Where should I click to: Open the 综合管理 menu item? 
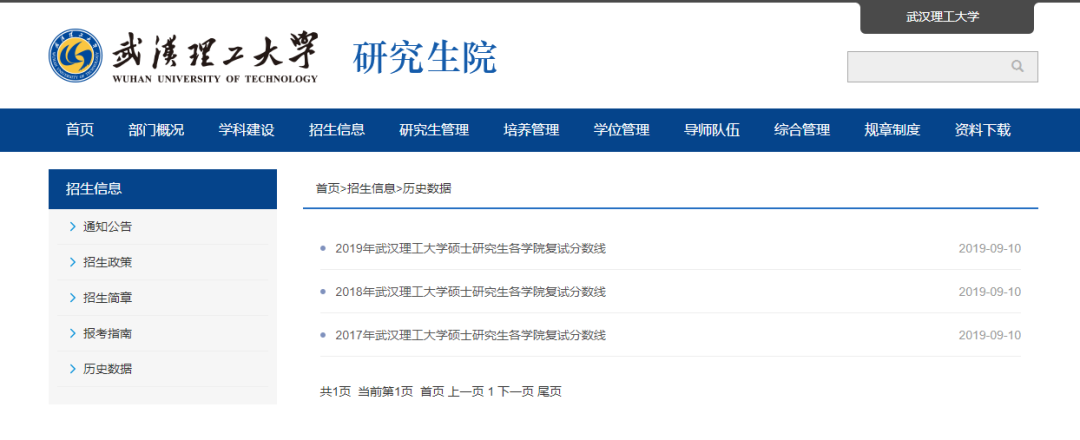[x=802, y=130]
